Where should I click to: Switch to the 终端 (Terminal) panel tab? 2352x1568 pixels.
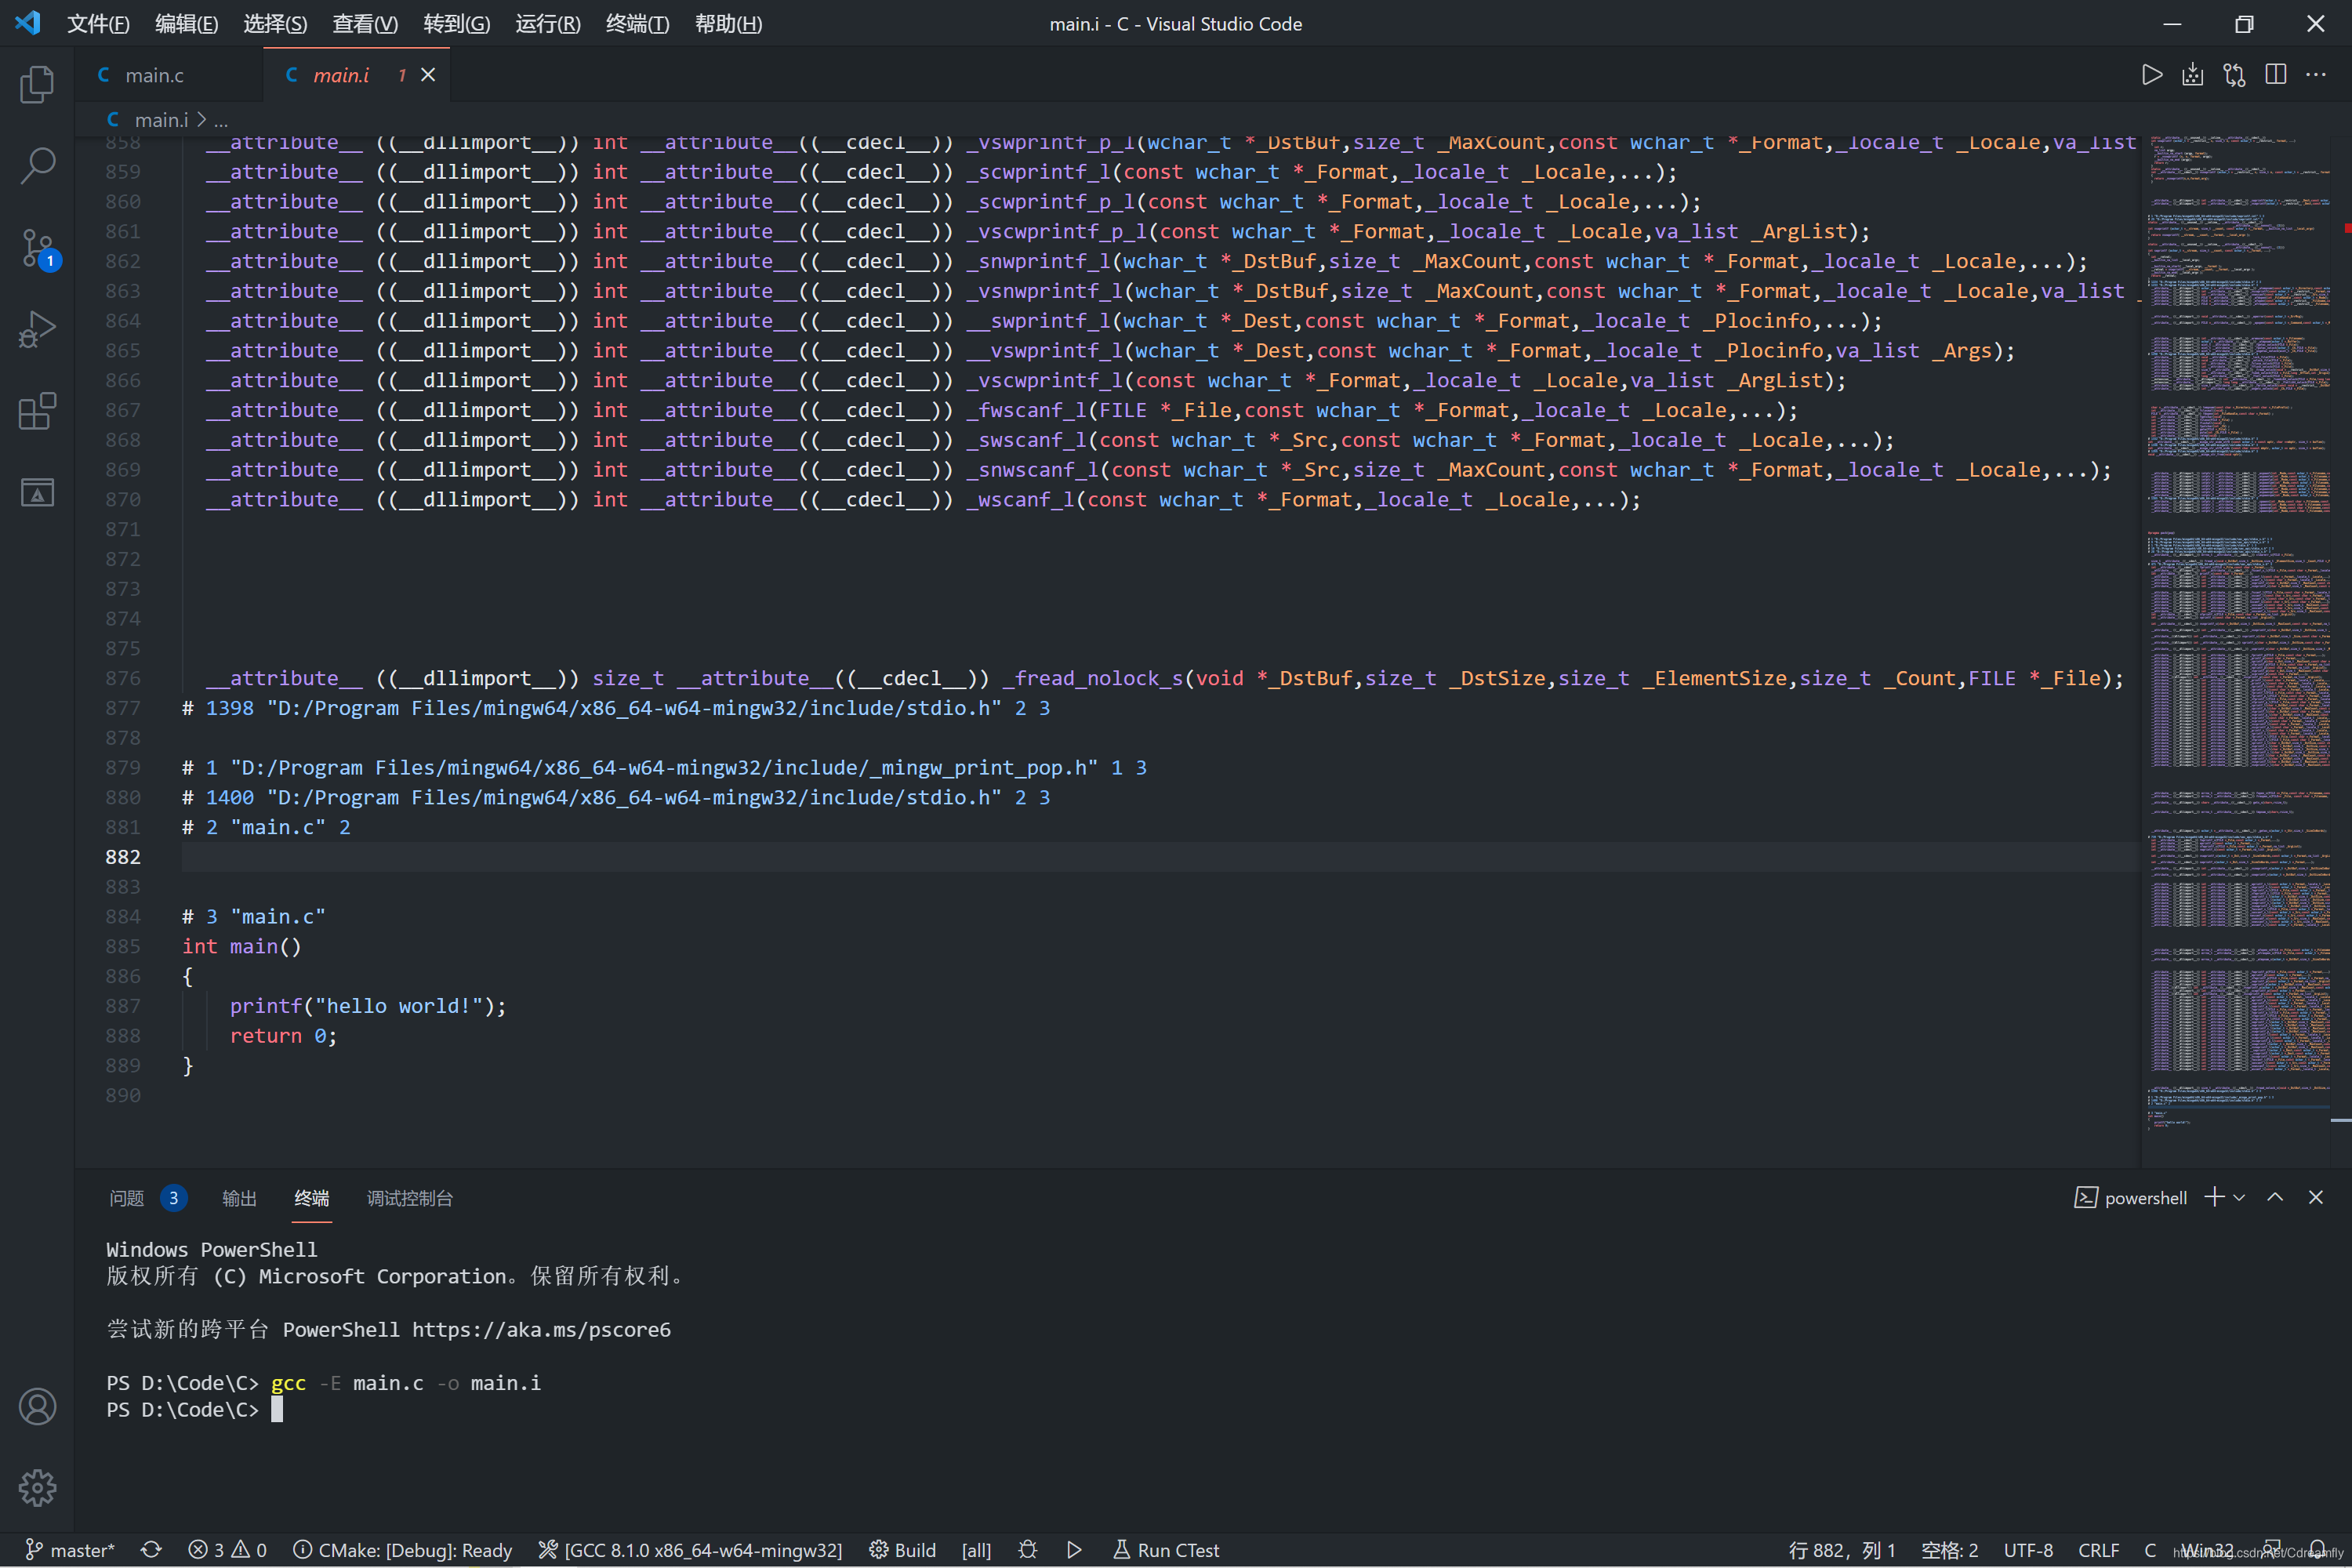[x=311, y=1197]
